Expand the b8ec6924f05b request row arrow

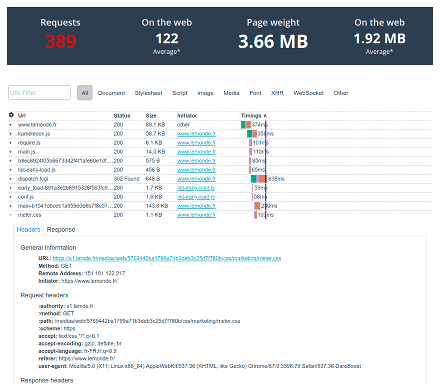pos(10,161)
